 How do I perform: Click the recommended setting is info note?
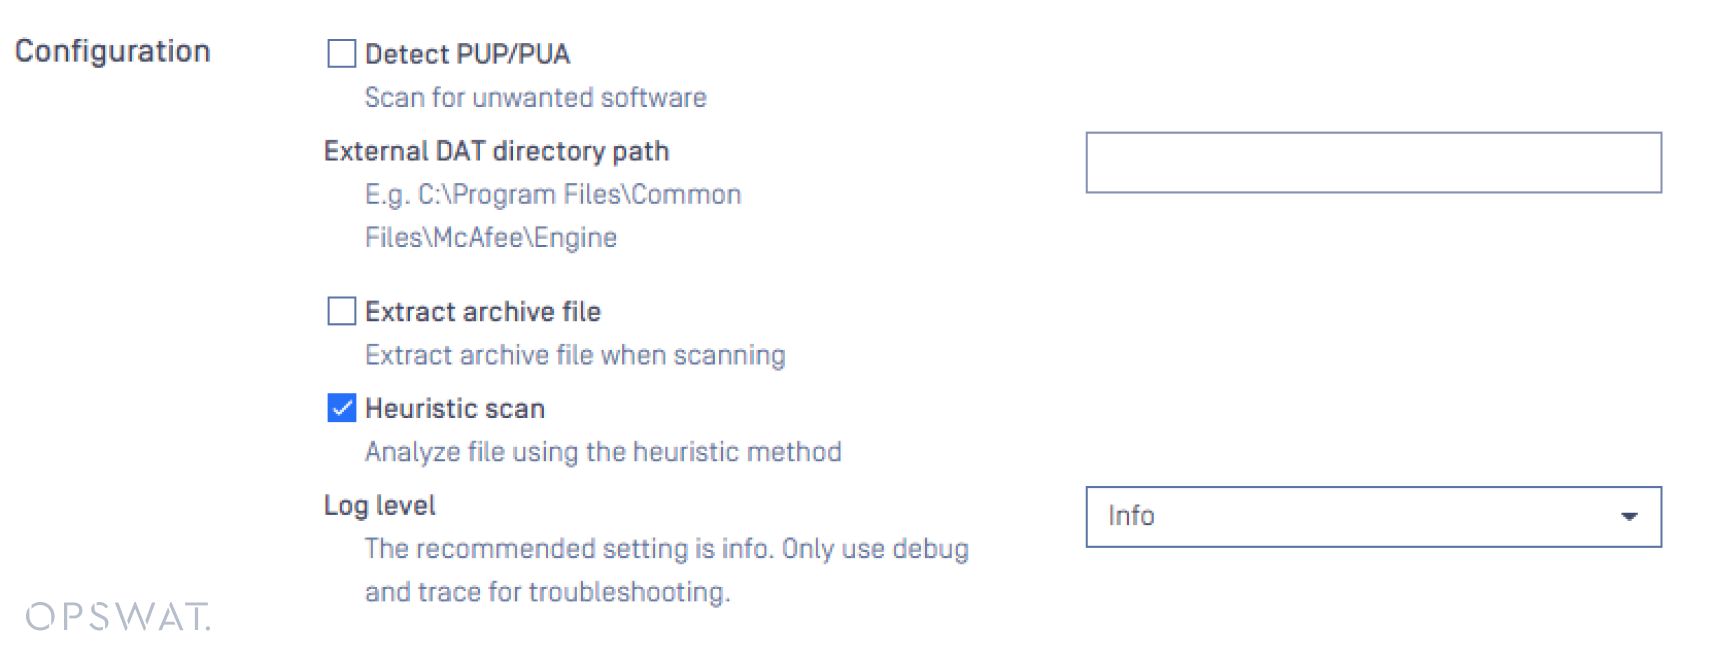[666, 549]
